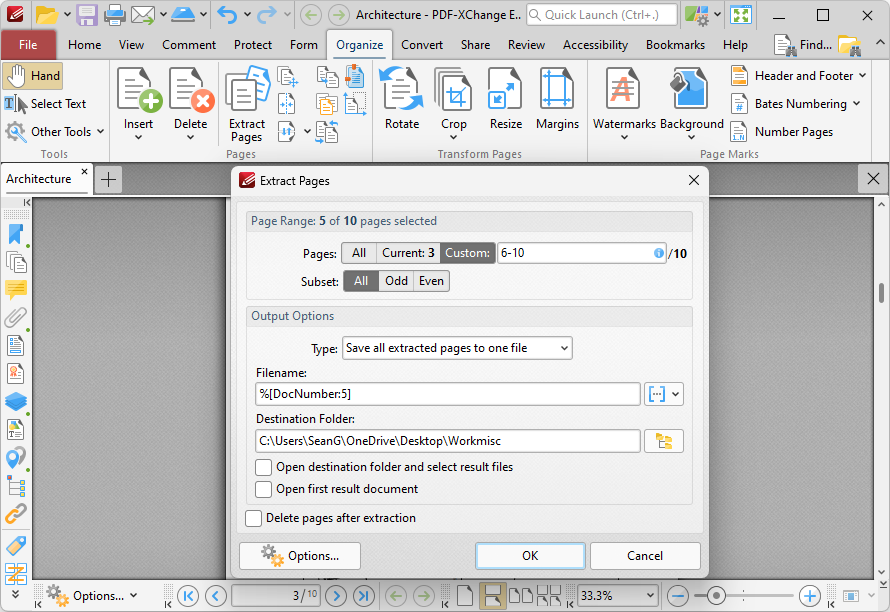This screenshot has height=612, width=890.
Task: Go to next page arrow
Action: (337, 596)
